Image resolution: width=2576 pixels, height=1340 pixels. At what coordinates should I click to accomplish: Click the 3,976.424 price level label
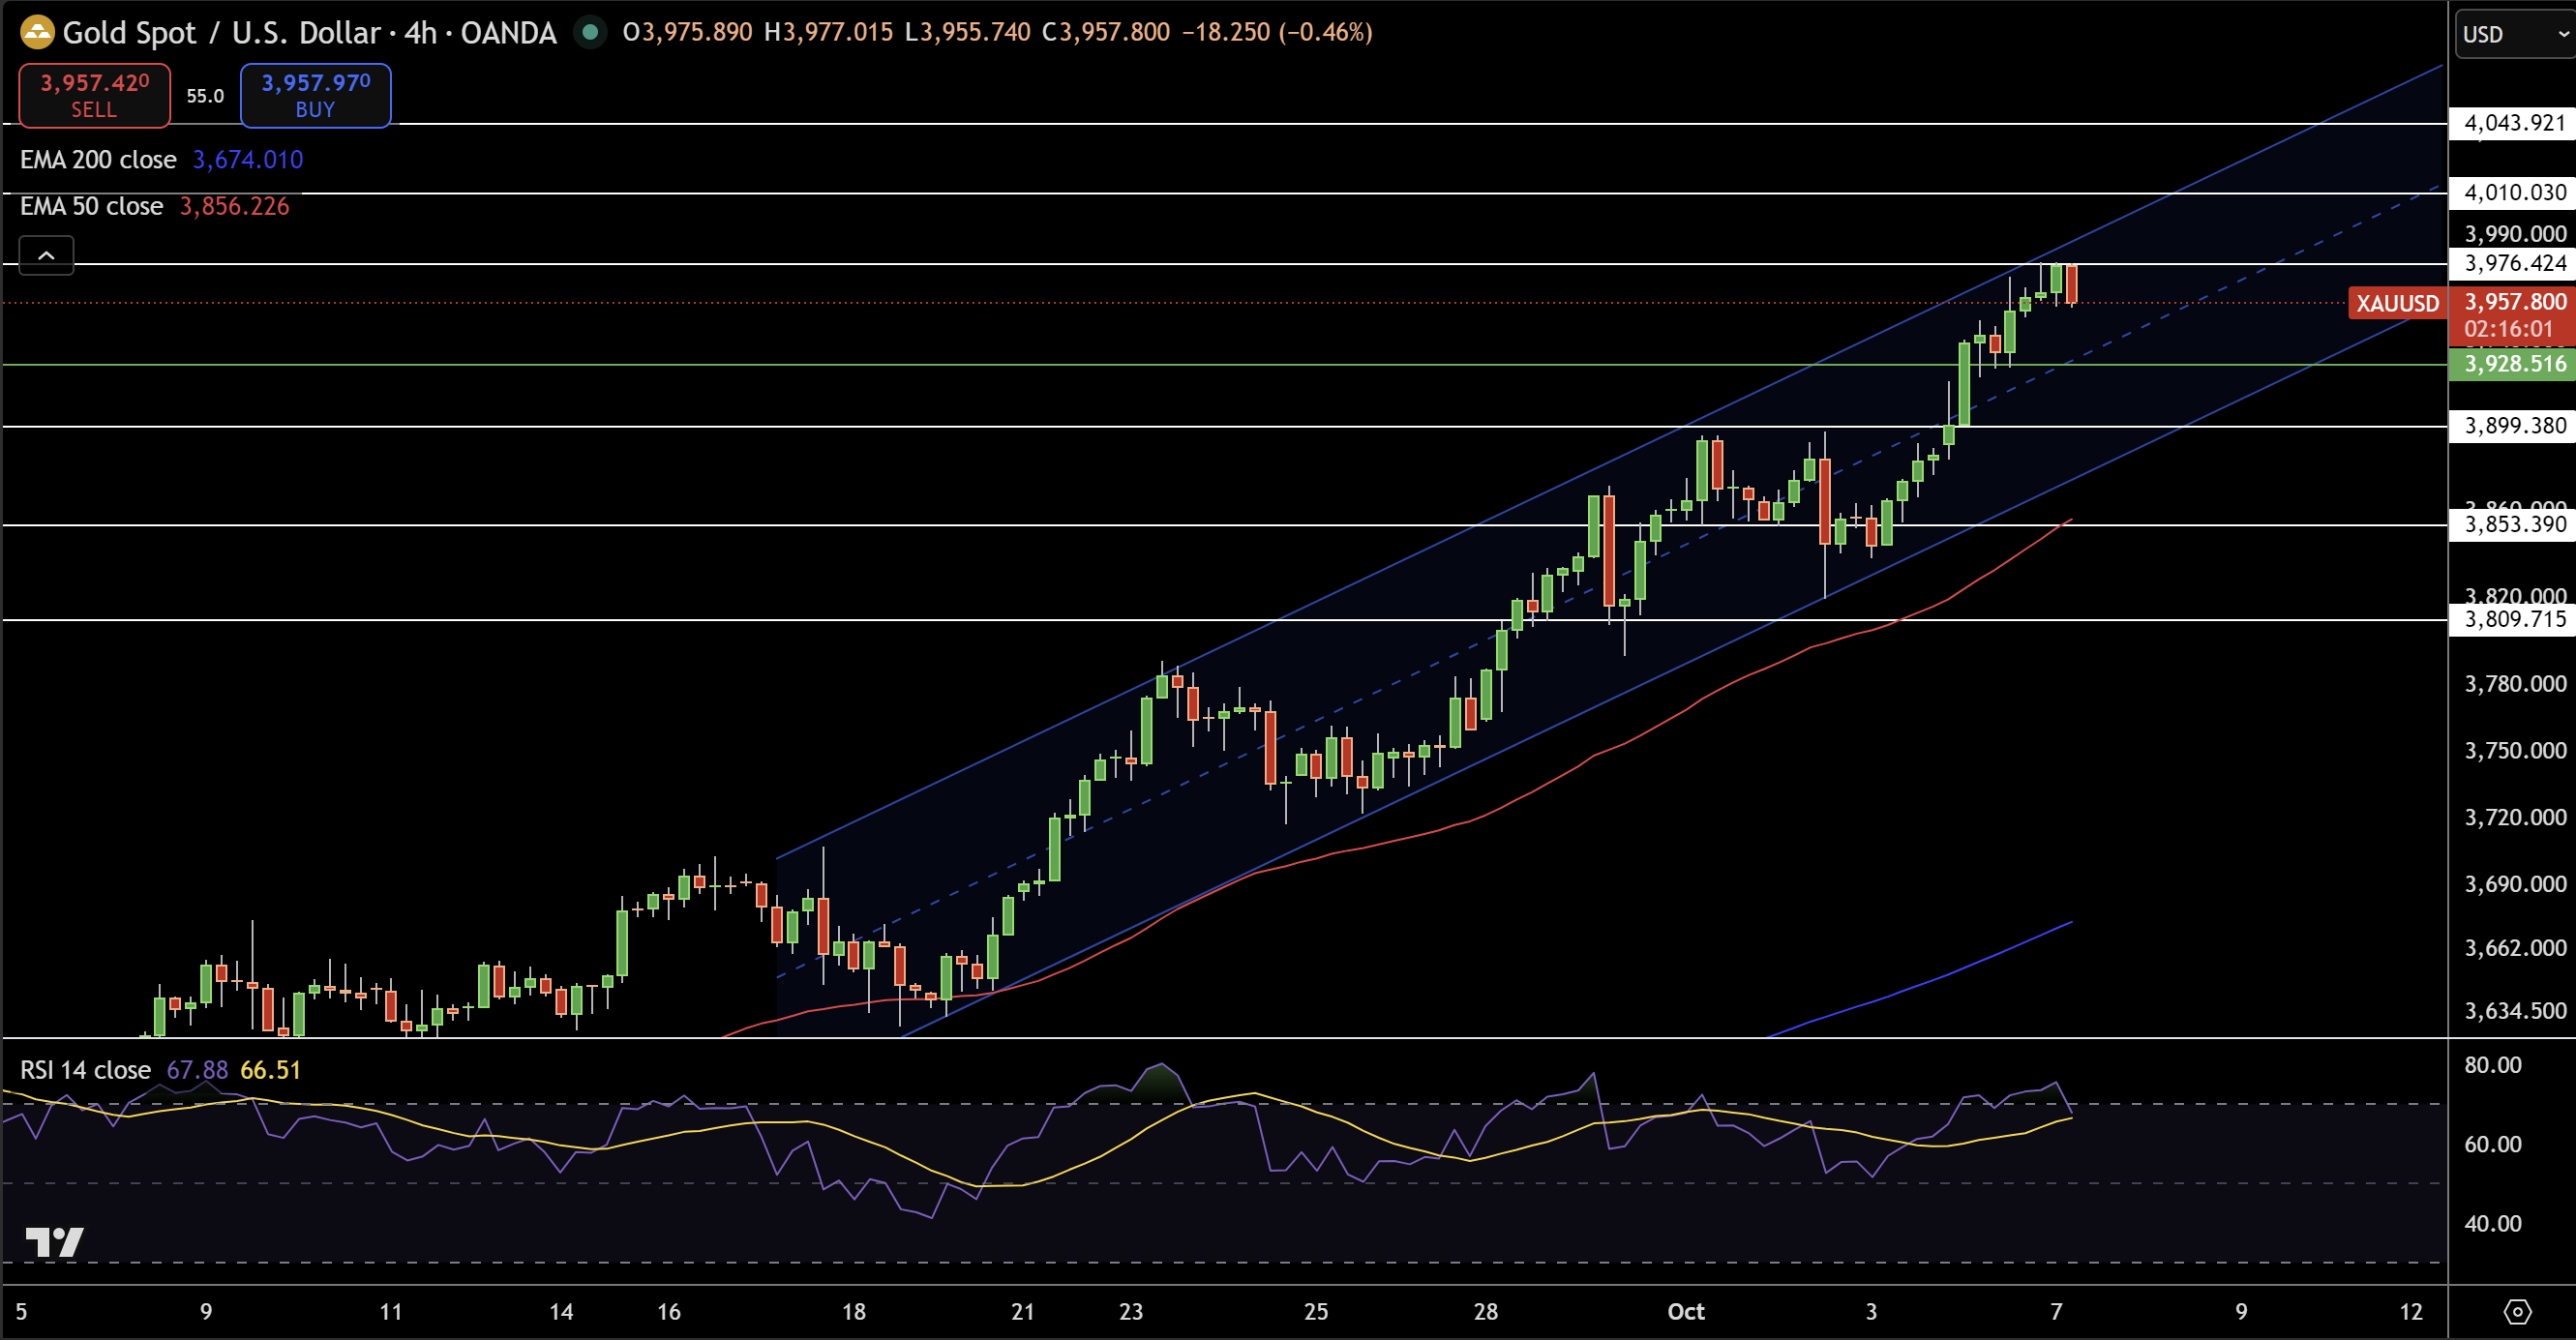(2513, 263)
